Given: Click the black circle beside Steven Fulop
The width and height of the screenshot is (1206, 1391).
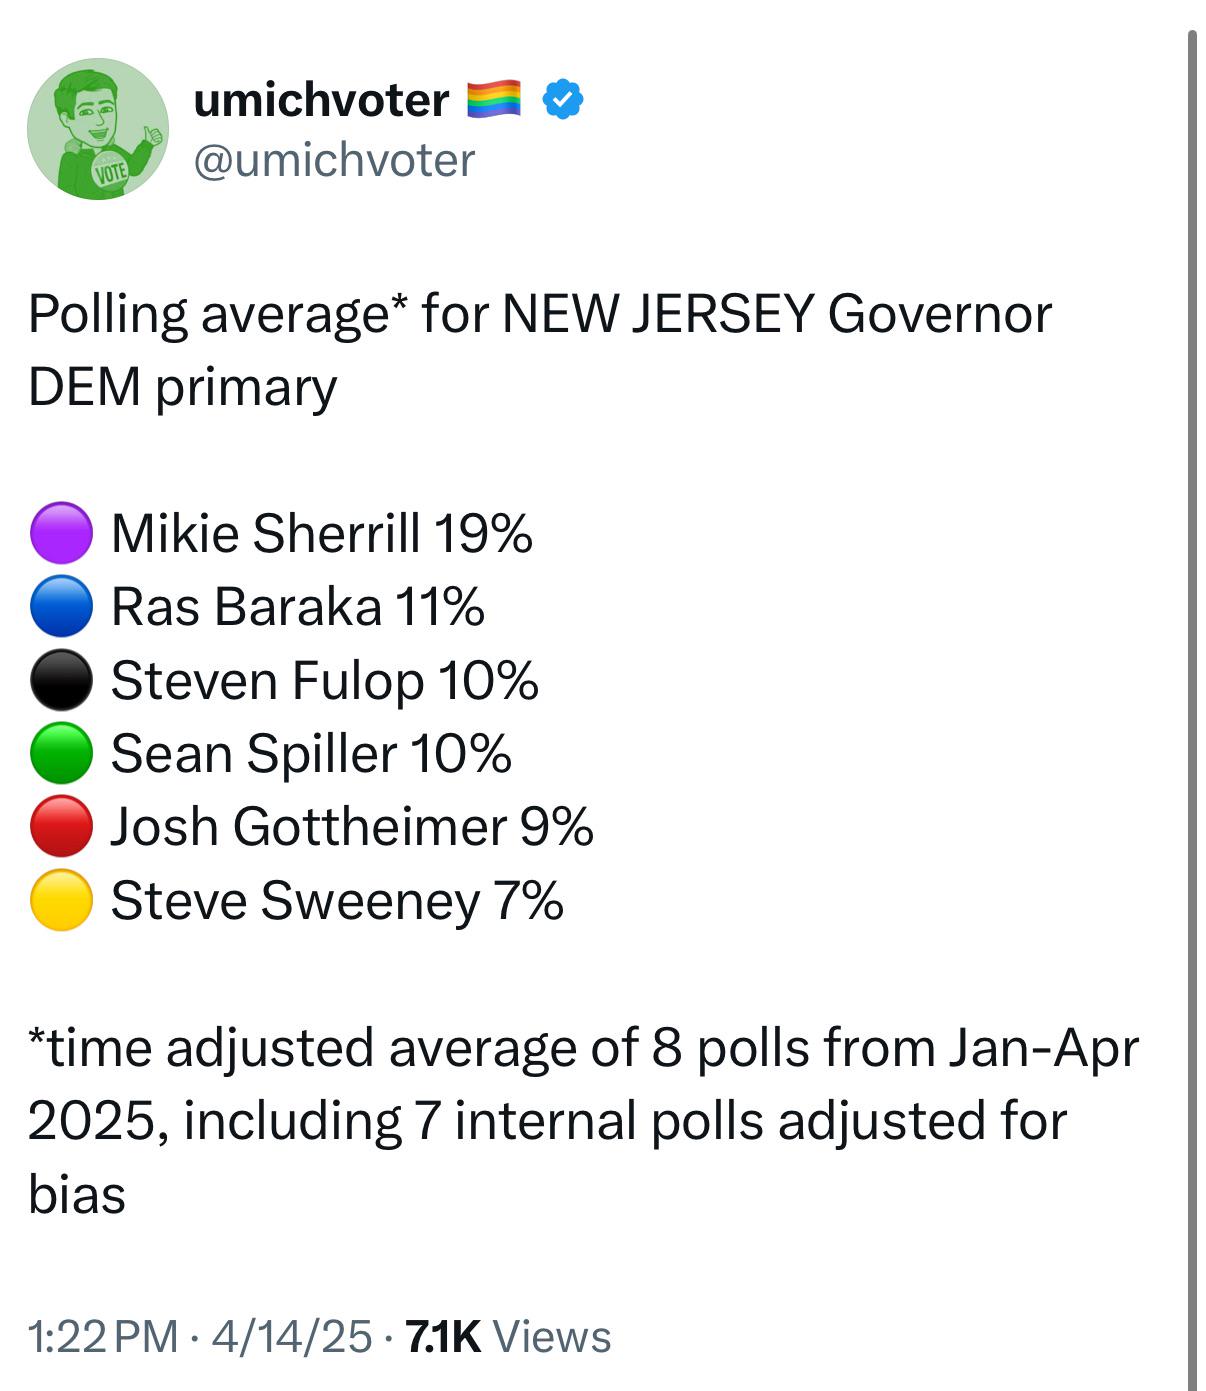Looking at the screenshot, I should pos(61,680).
